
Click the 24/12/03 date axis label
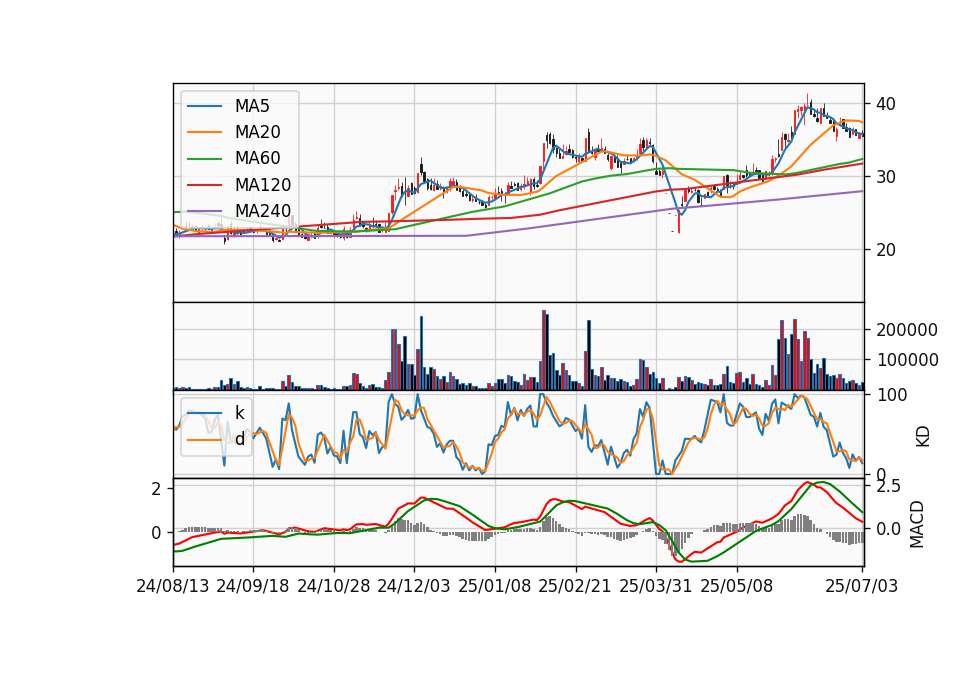[414, 586]
